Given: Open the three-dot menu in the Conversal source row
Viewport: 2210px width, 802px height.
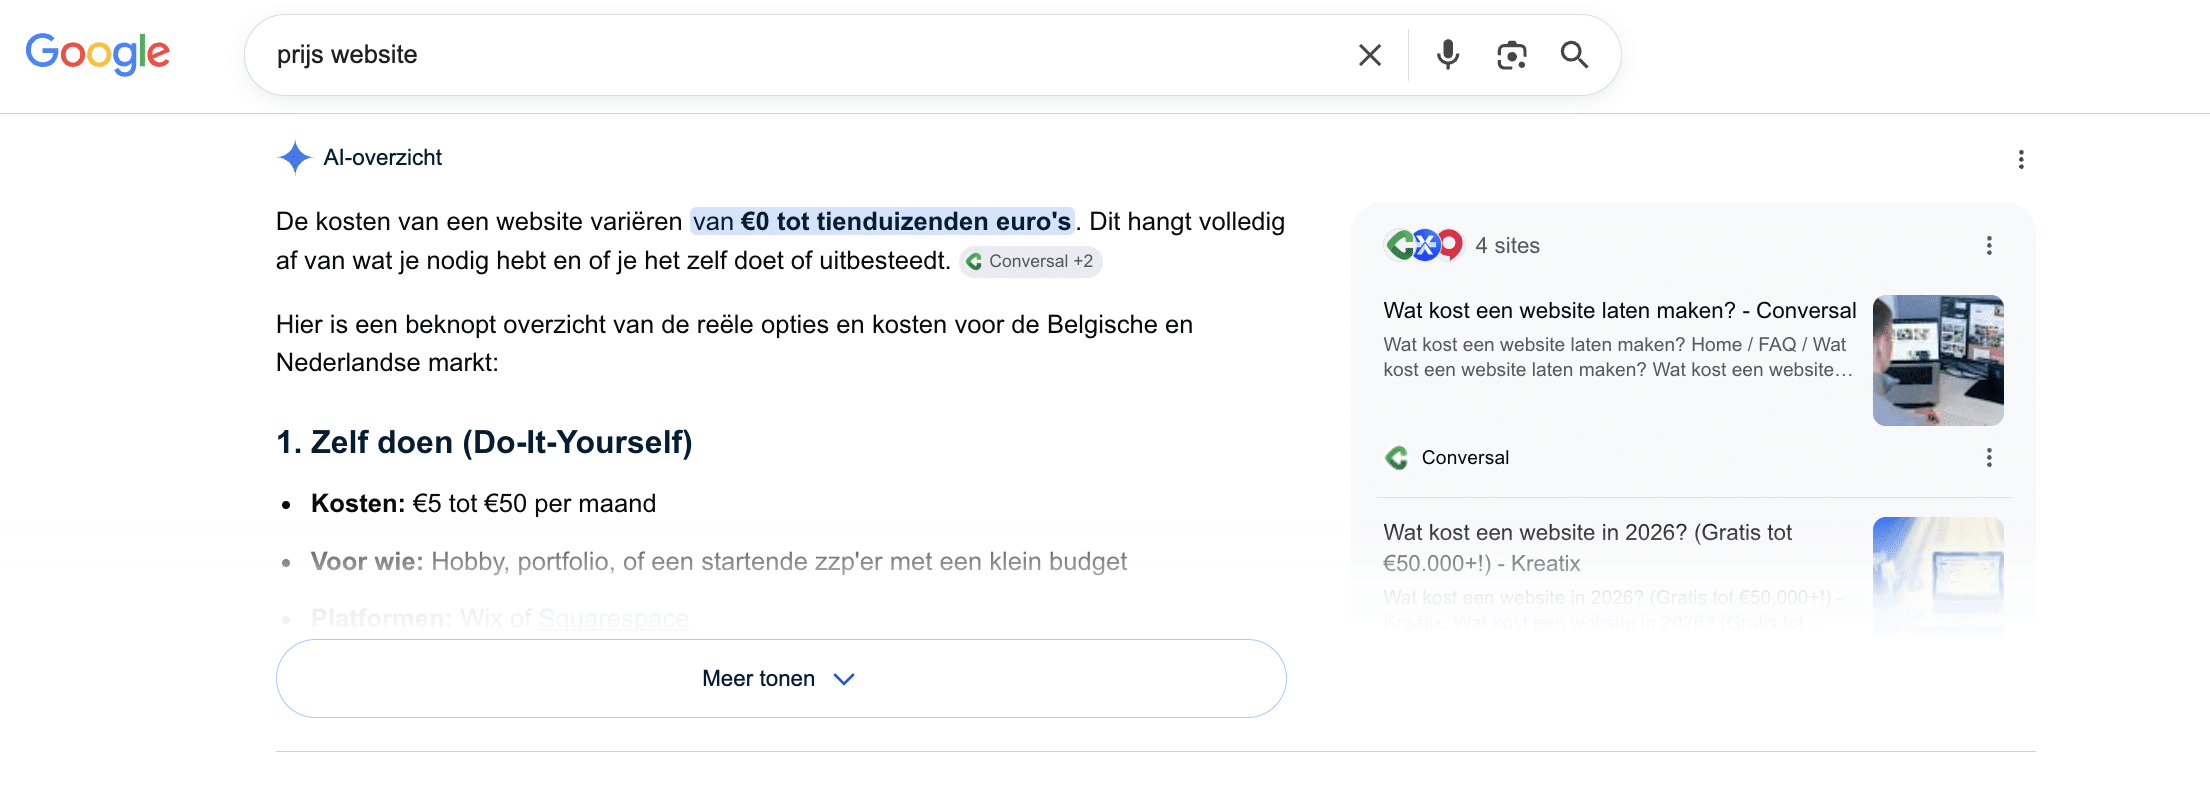Looking at the screenshot, I should point(1989,458).
